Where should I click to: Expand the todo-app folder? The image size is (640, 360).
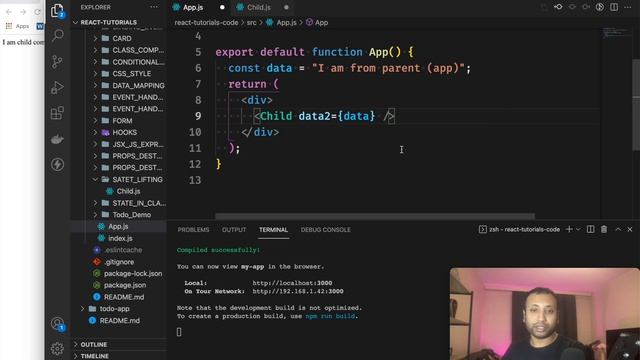(x=83, y=309)
